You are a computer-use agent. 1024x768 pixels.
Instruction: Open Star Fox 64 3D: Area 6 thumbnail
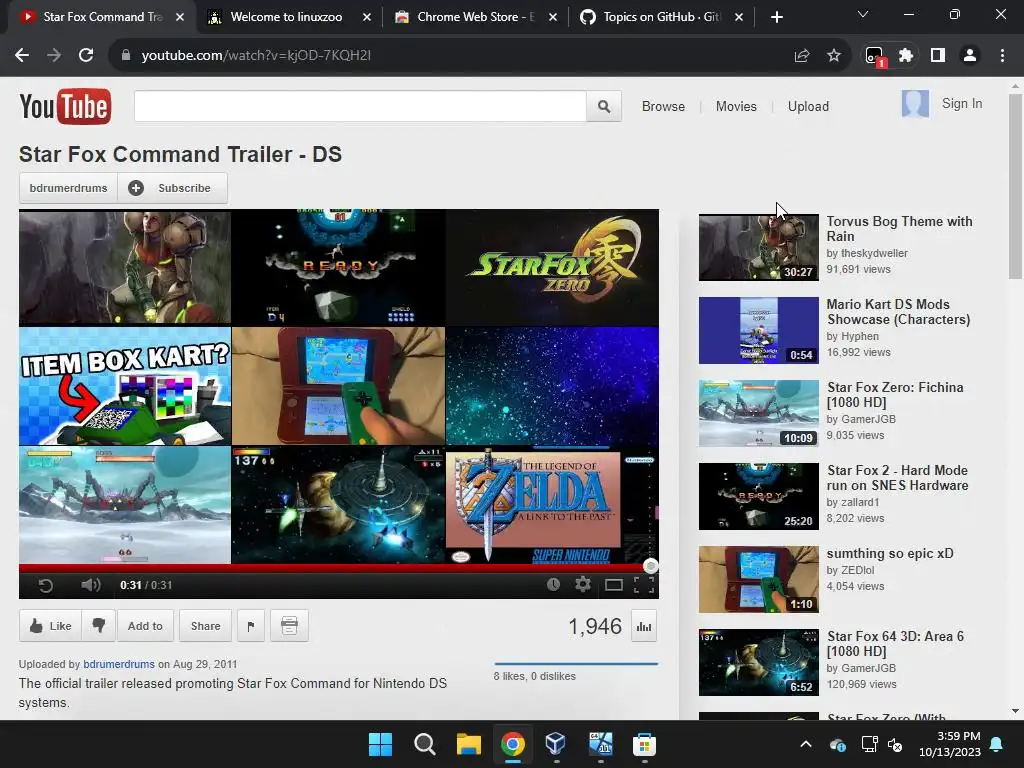758,662
